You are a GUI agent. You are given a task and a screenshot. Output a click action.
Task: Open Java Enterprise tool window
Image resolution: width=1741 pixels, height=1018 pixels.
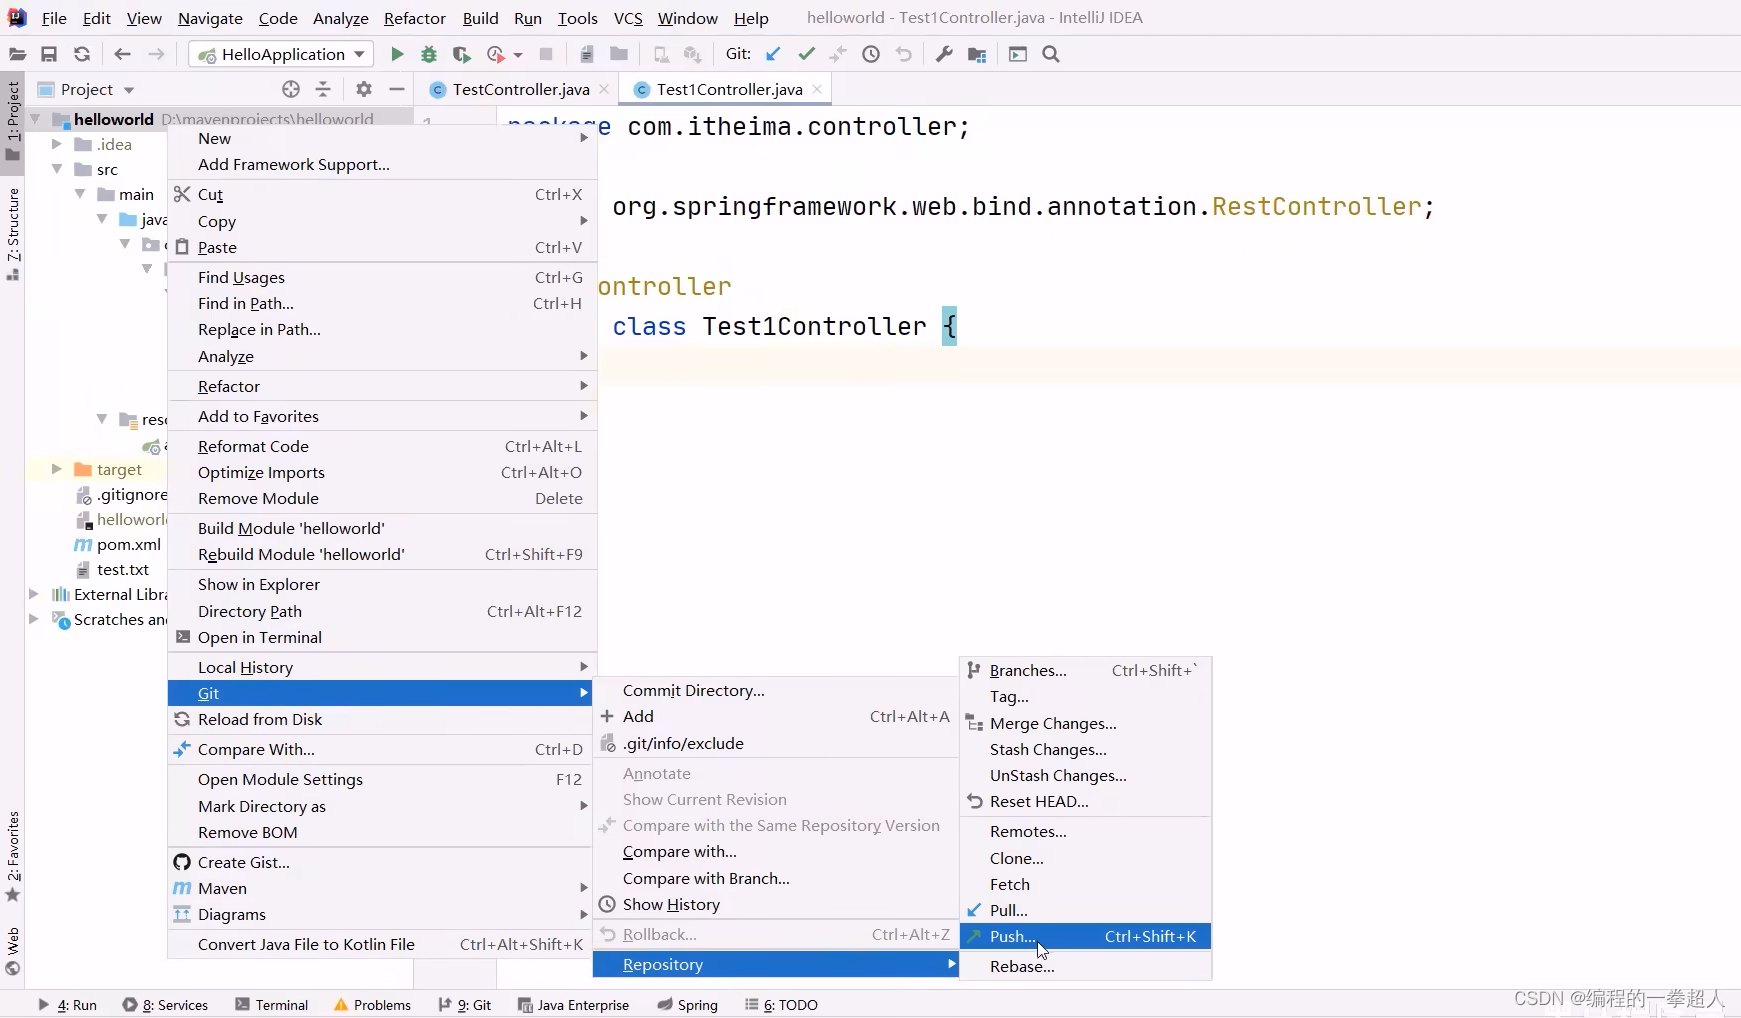point(573,1005)
